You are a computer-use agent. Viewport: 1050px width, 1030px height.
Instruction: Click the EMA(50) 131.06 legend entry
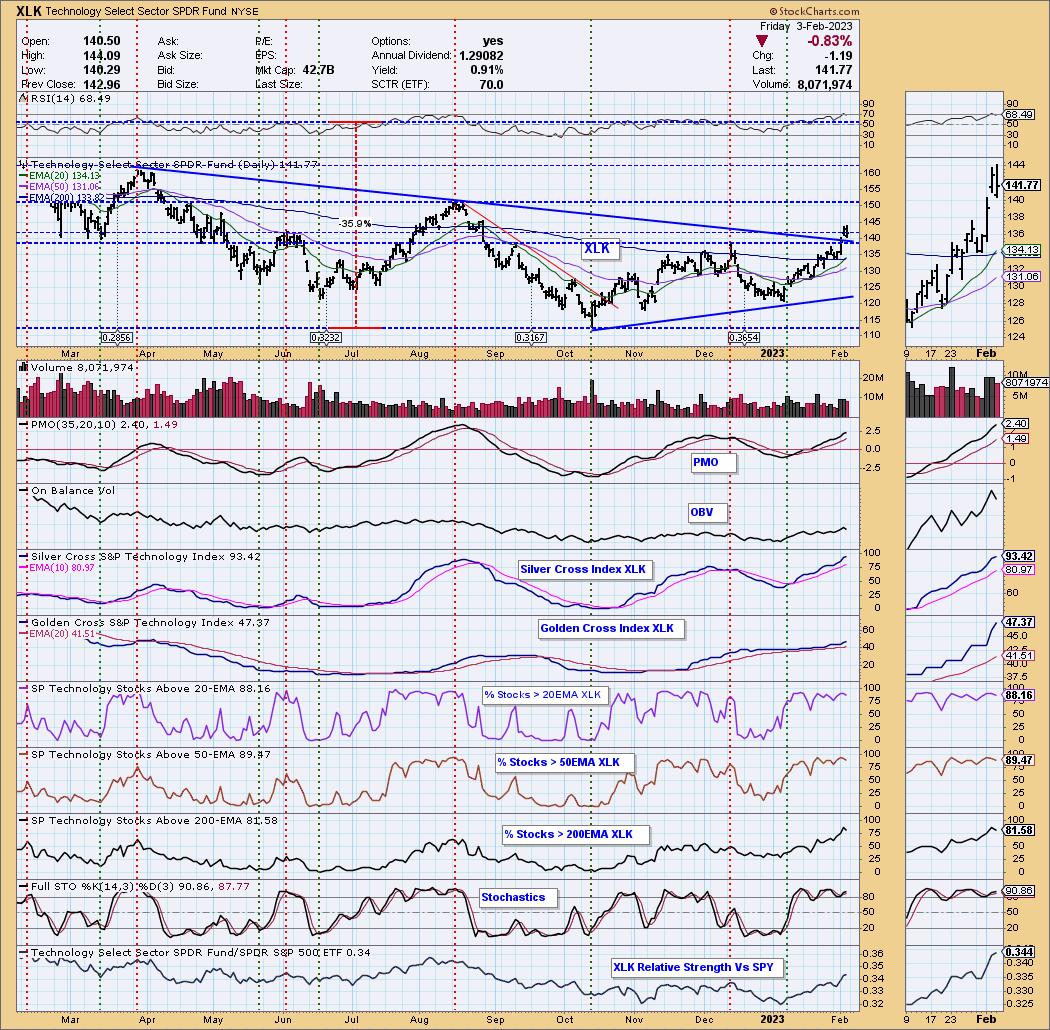[x=65, y=186]
